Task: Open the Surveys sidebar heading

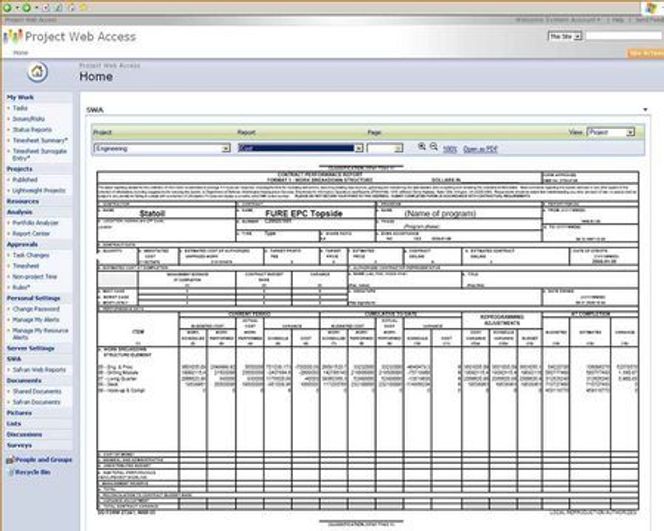Action: click(x=19, y=445)
